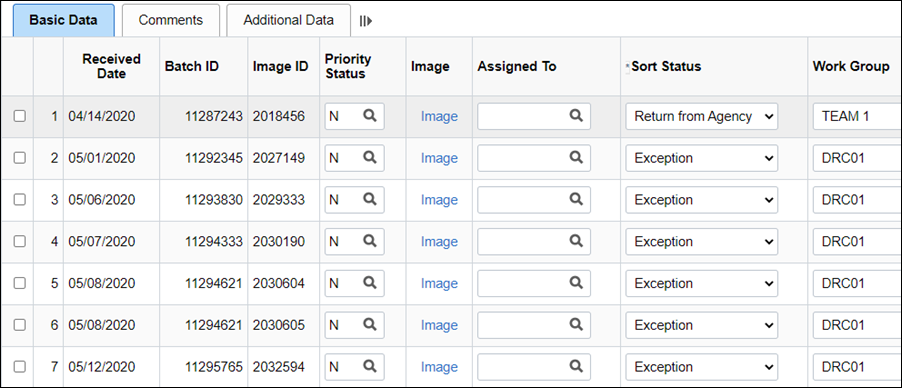Open Priority Status lookup for row 6
The image size is (902, 388).
(370, 325)
